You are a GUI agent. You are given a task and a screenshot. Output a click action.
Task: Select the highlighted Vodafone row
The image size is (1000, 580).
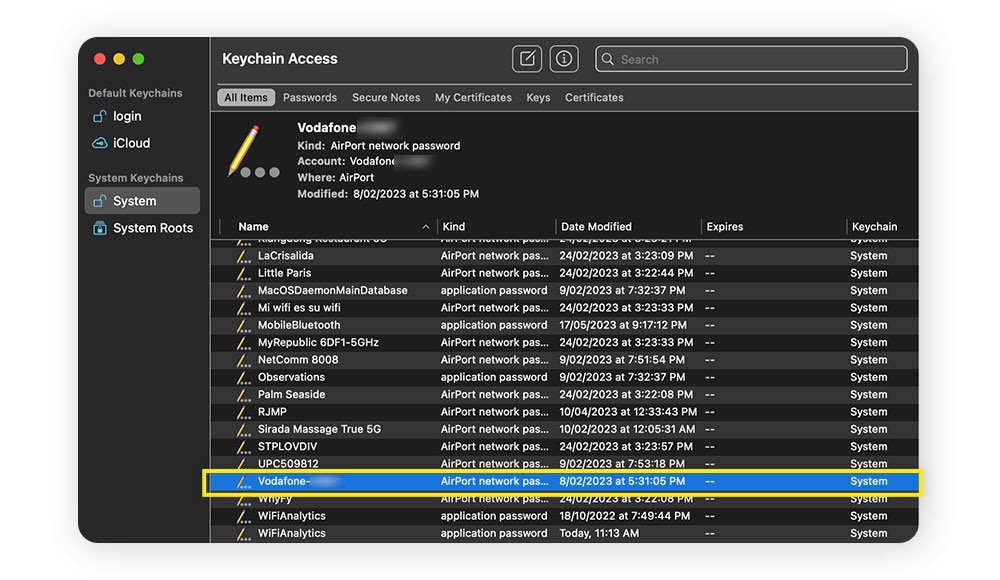click(564, 482)
